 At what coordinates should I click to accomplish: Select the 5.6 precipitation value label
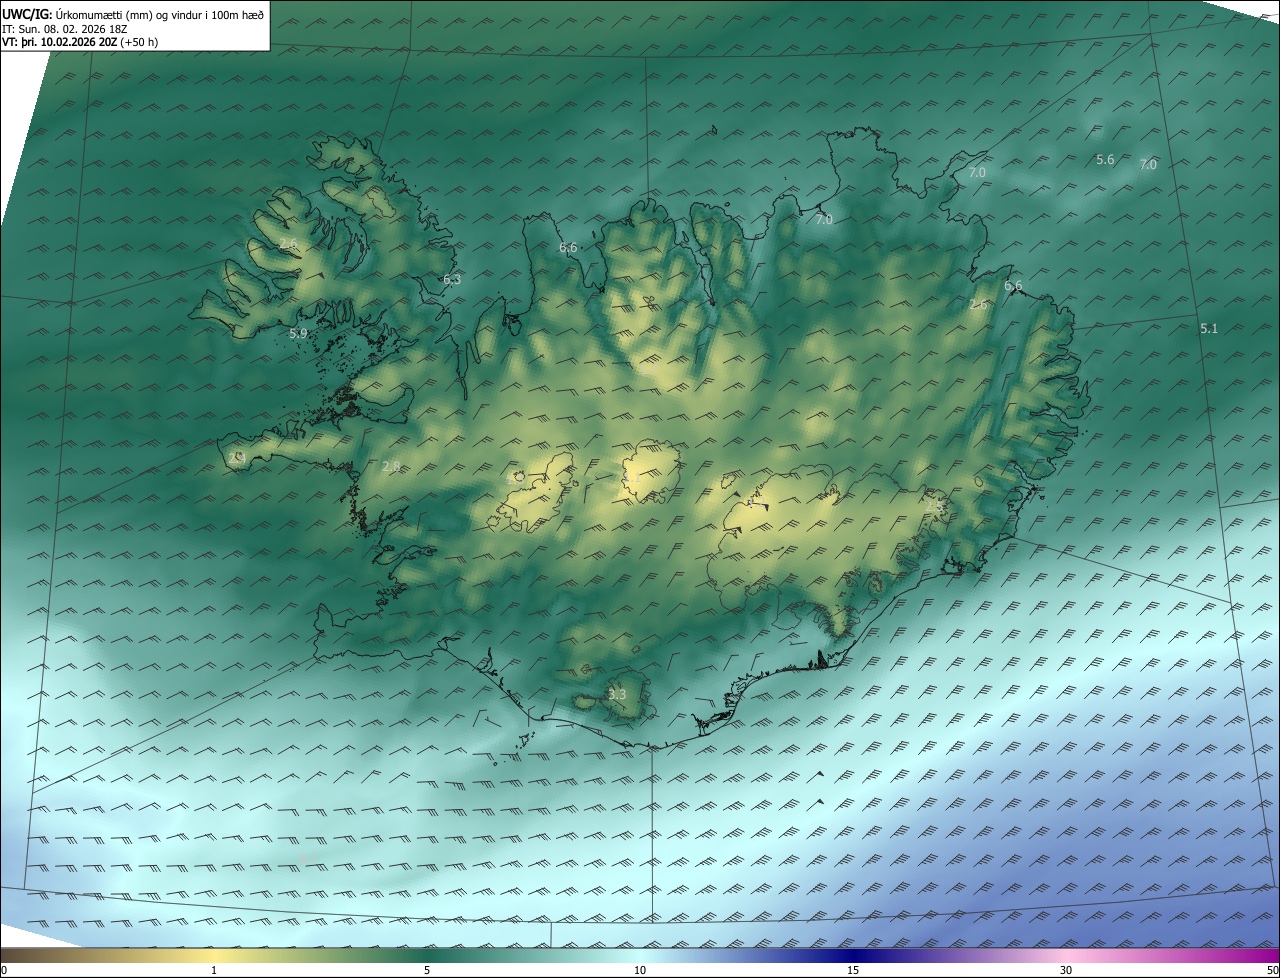[1105, 160]
